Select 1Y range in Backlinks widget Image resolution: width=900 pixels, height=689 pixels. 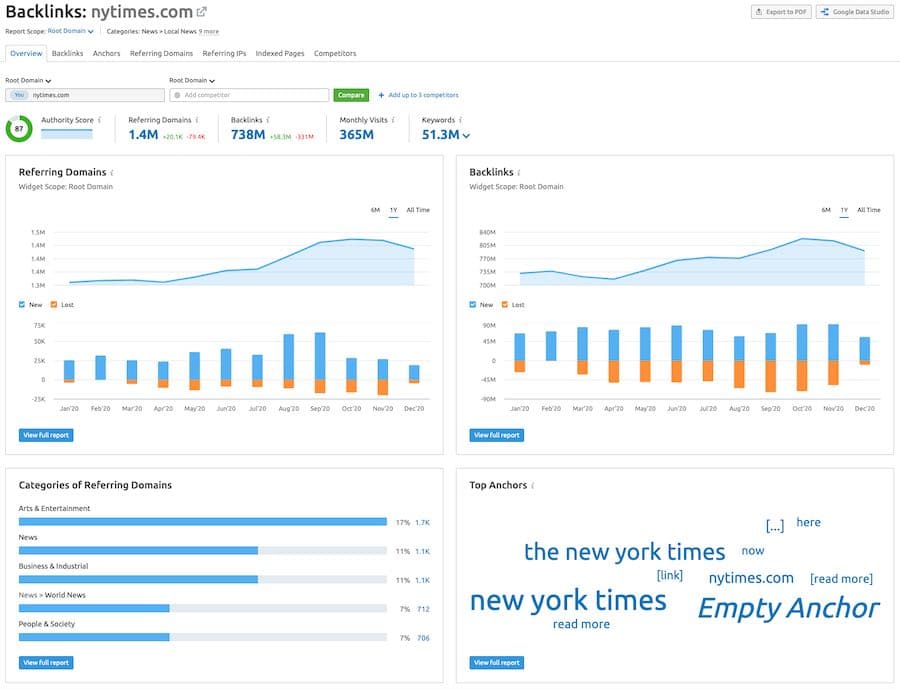click(844, 210)
